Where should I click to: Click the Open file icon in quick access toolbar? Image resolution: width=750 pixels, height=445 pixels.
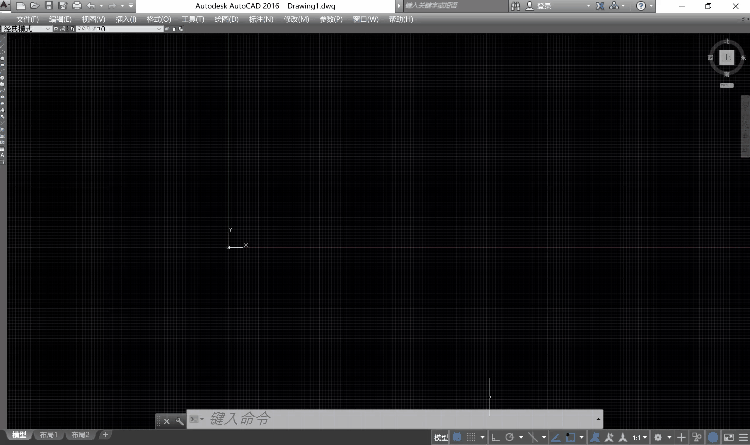[x=36, y=6]
